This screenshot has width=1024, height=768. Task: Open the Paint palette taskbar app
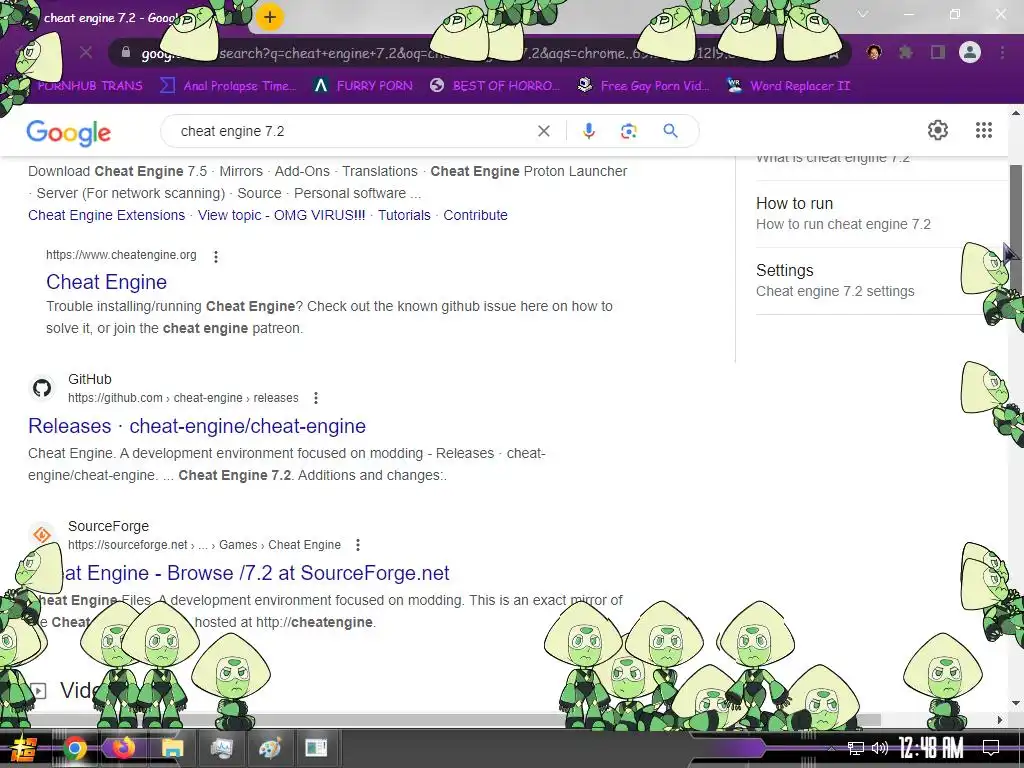(x=269, y=748)
